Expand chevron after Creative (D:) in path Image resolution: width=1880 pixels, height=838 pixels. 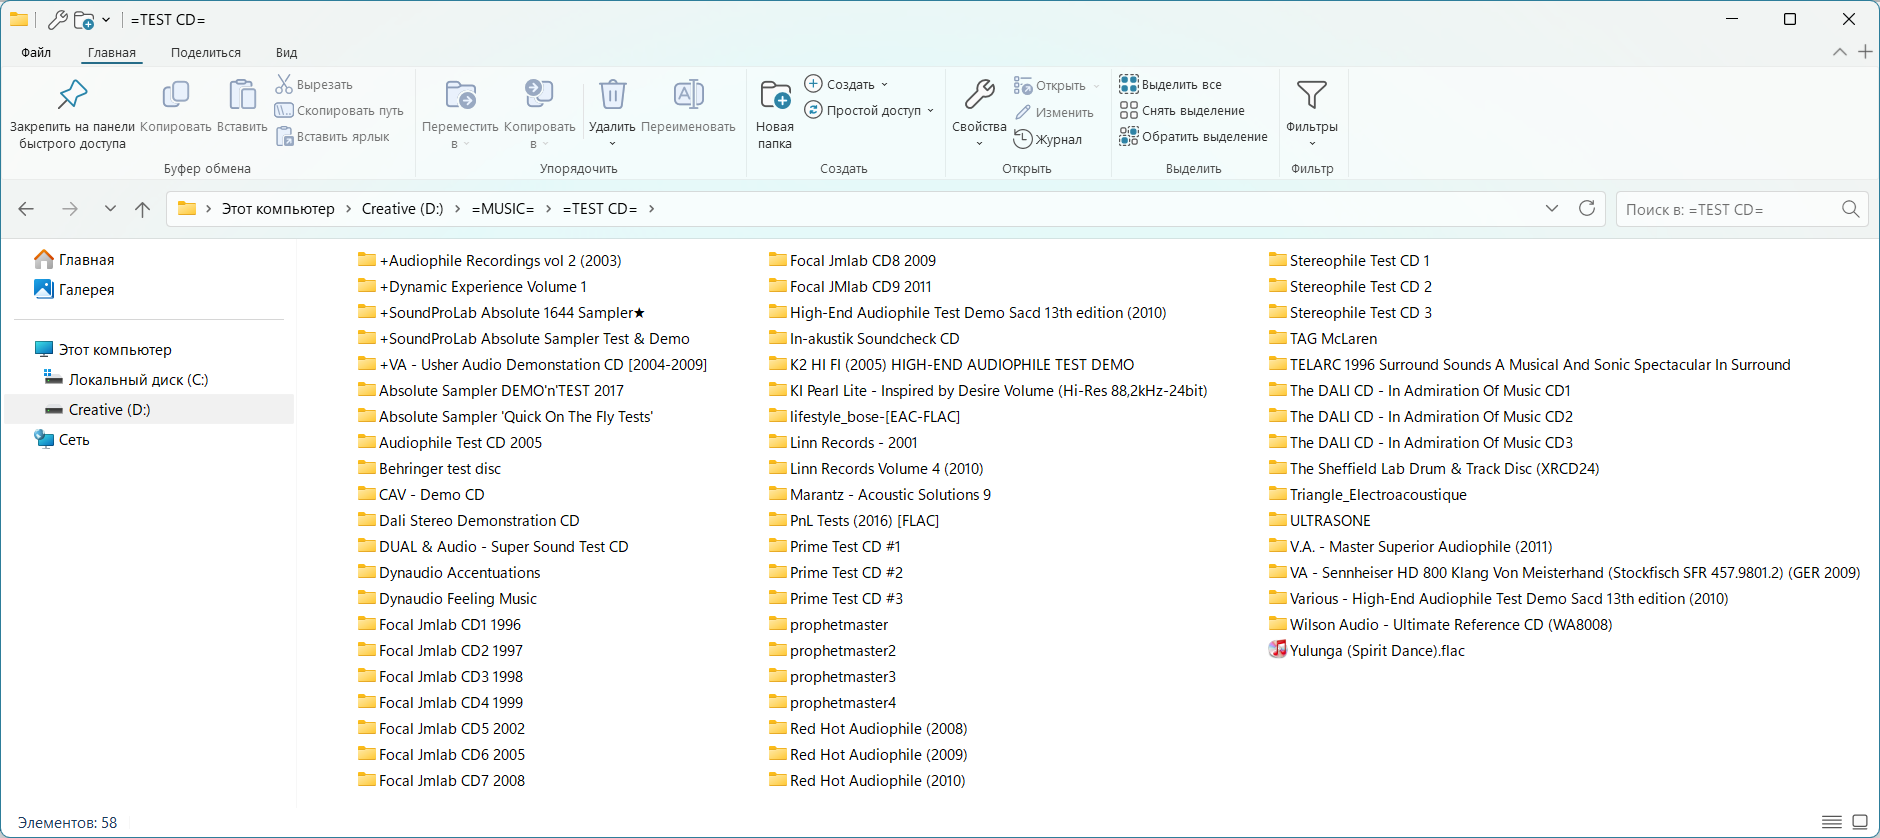click(x=457, y=209)
